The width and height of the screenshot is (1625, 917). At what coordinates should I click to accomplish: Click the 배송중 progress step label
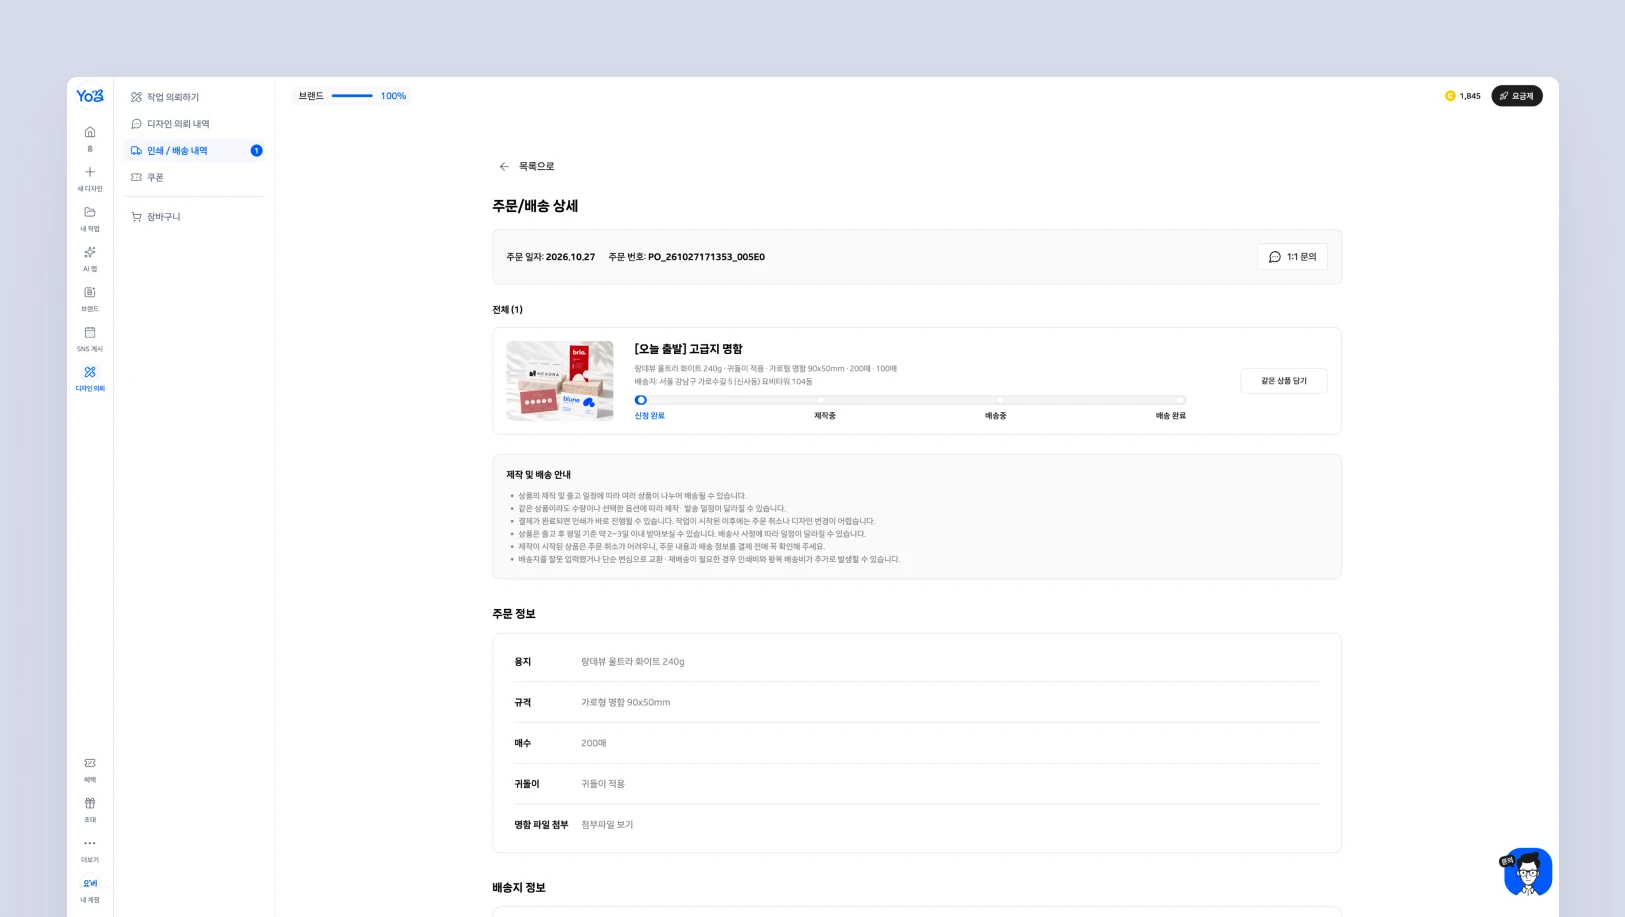point(996,416)
